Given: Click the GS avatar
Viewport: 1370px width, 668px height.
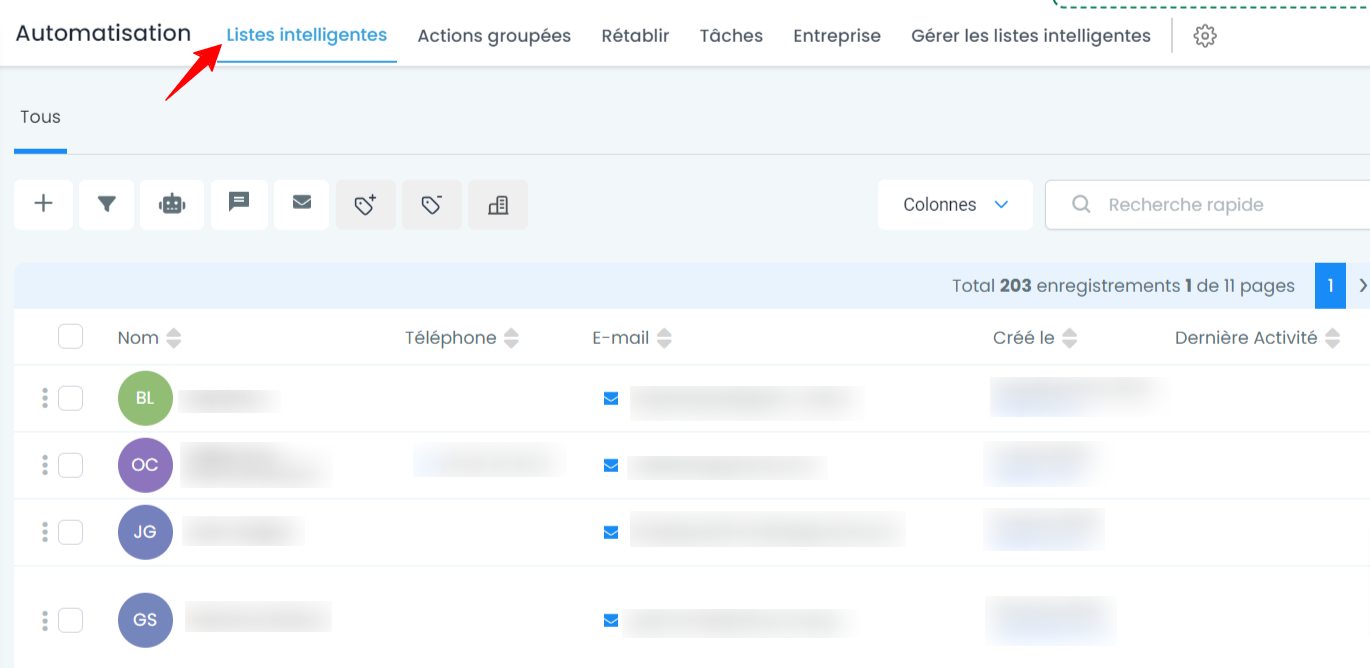Looking at the screenshot, I should [x=145, y=620].
